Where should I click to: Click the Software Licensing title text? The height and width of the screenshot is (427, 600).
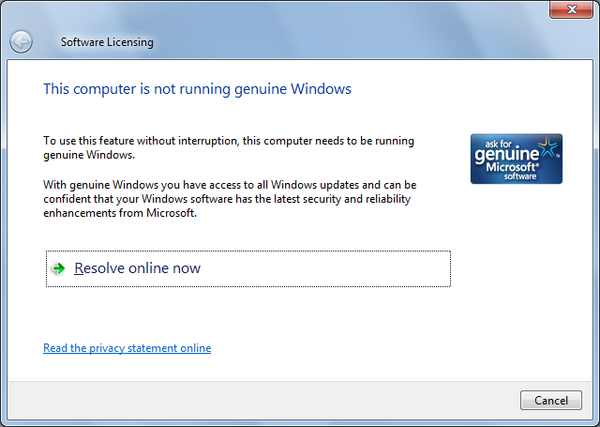pos(107,42)
